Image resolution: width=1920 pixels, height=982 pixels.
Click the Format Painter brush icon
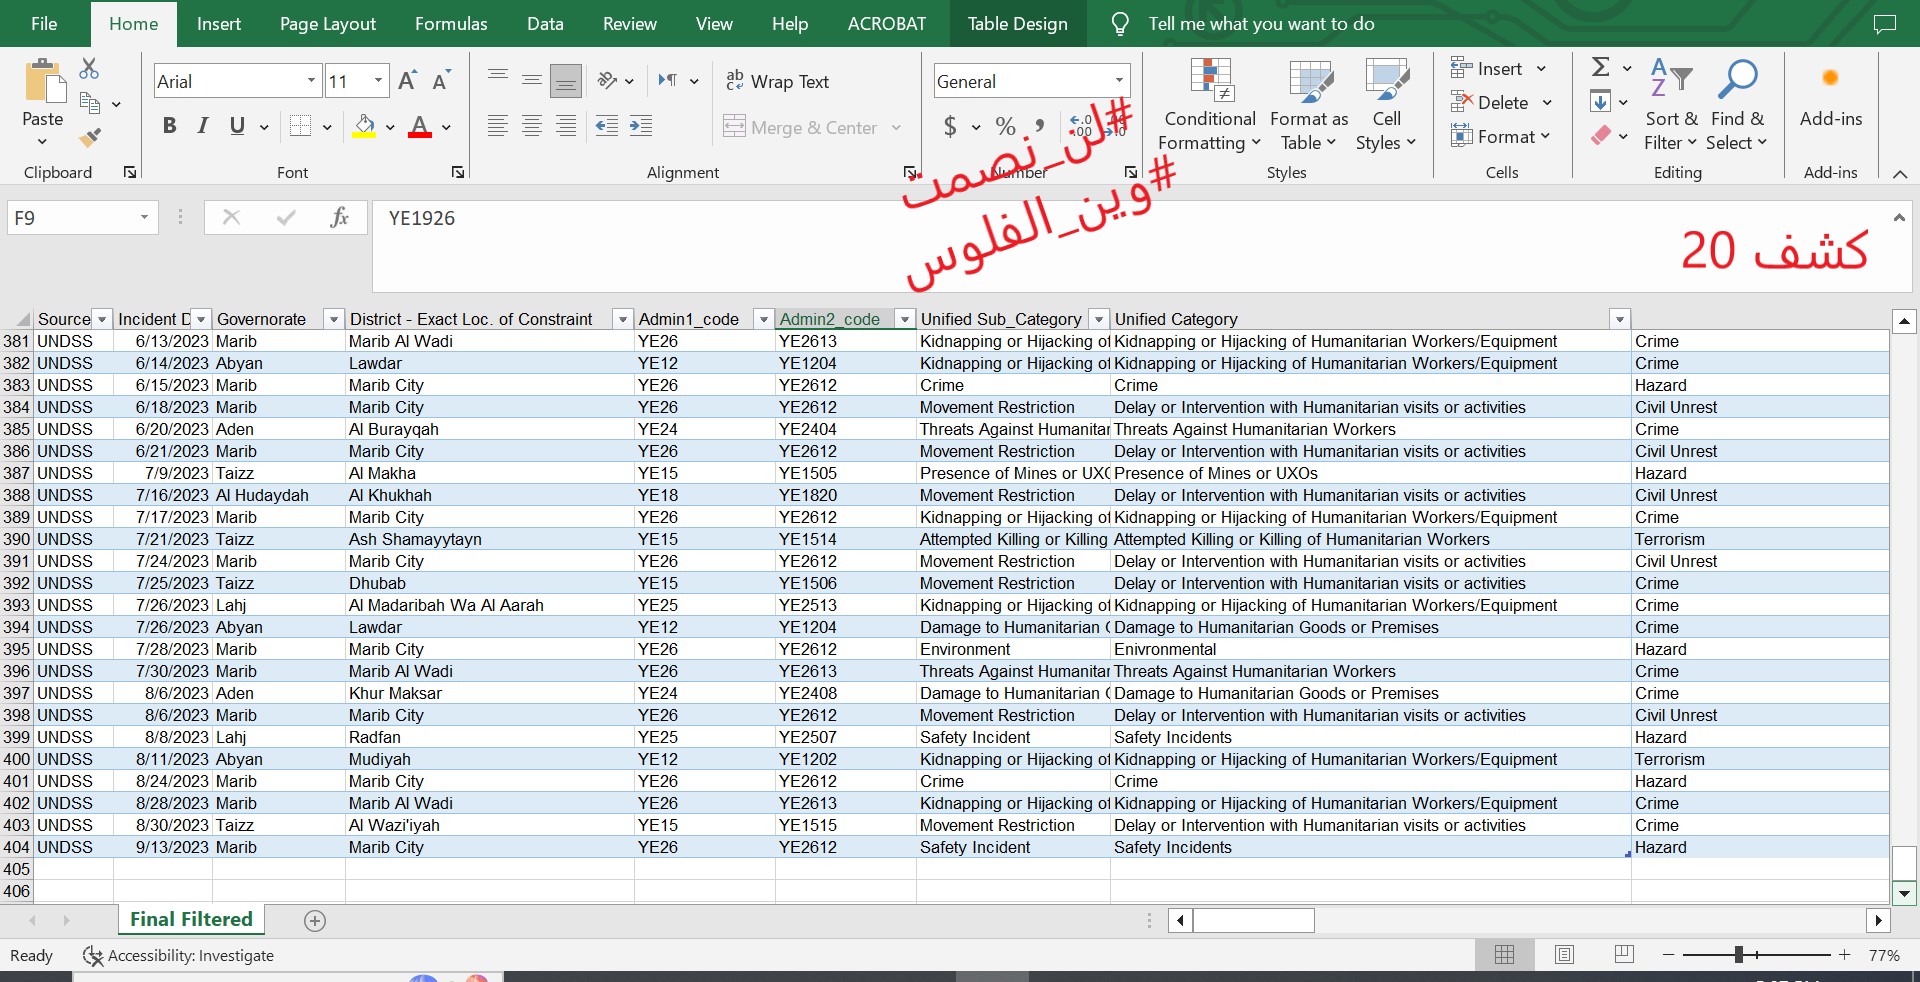[x=90, y=137]
